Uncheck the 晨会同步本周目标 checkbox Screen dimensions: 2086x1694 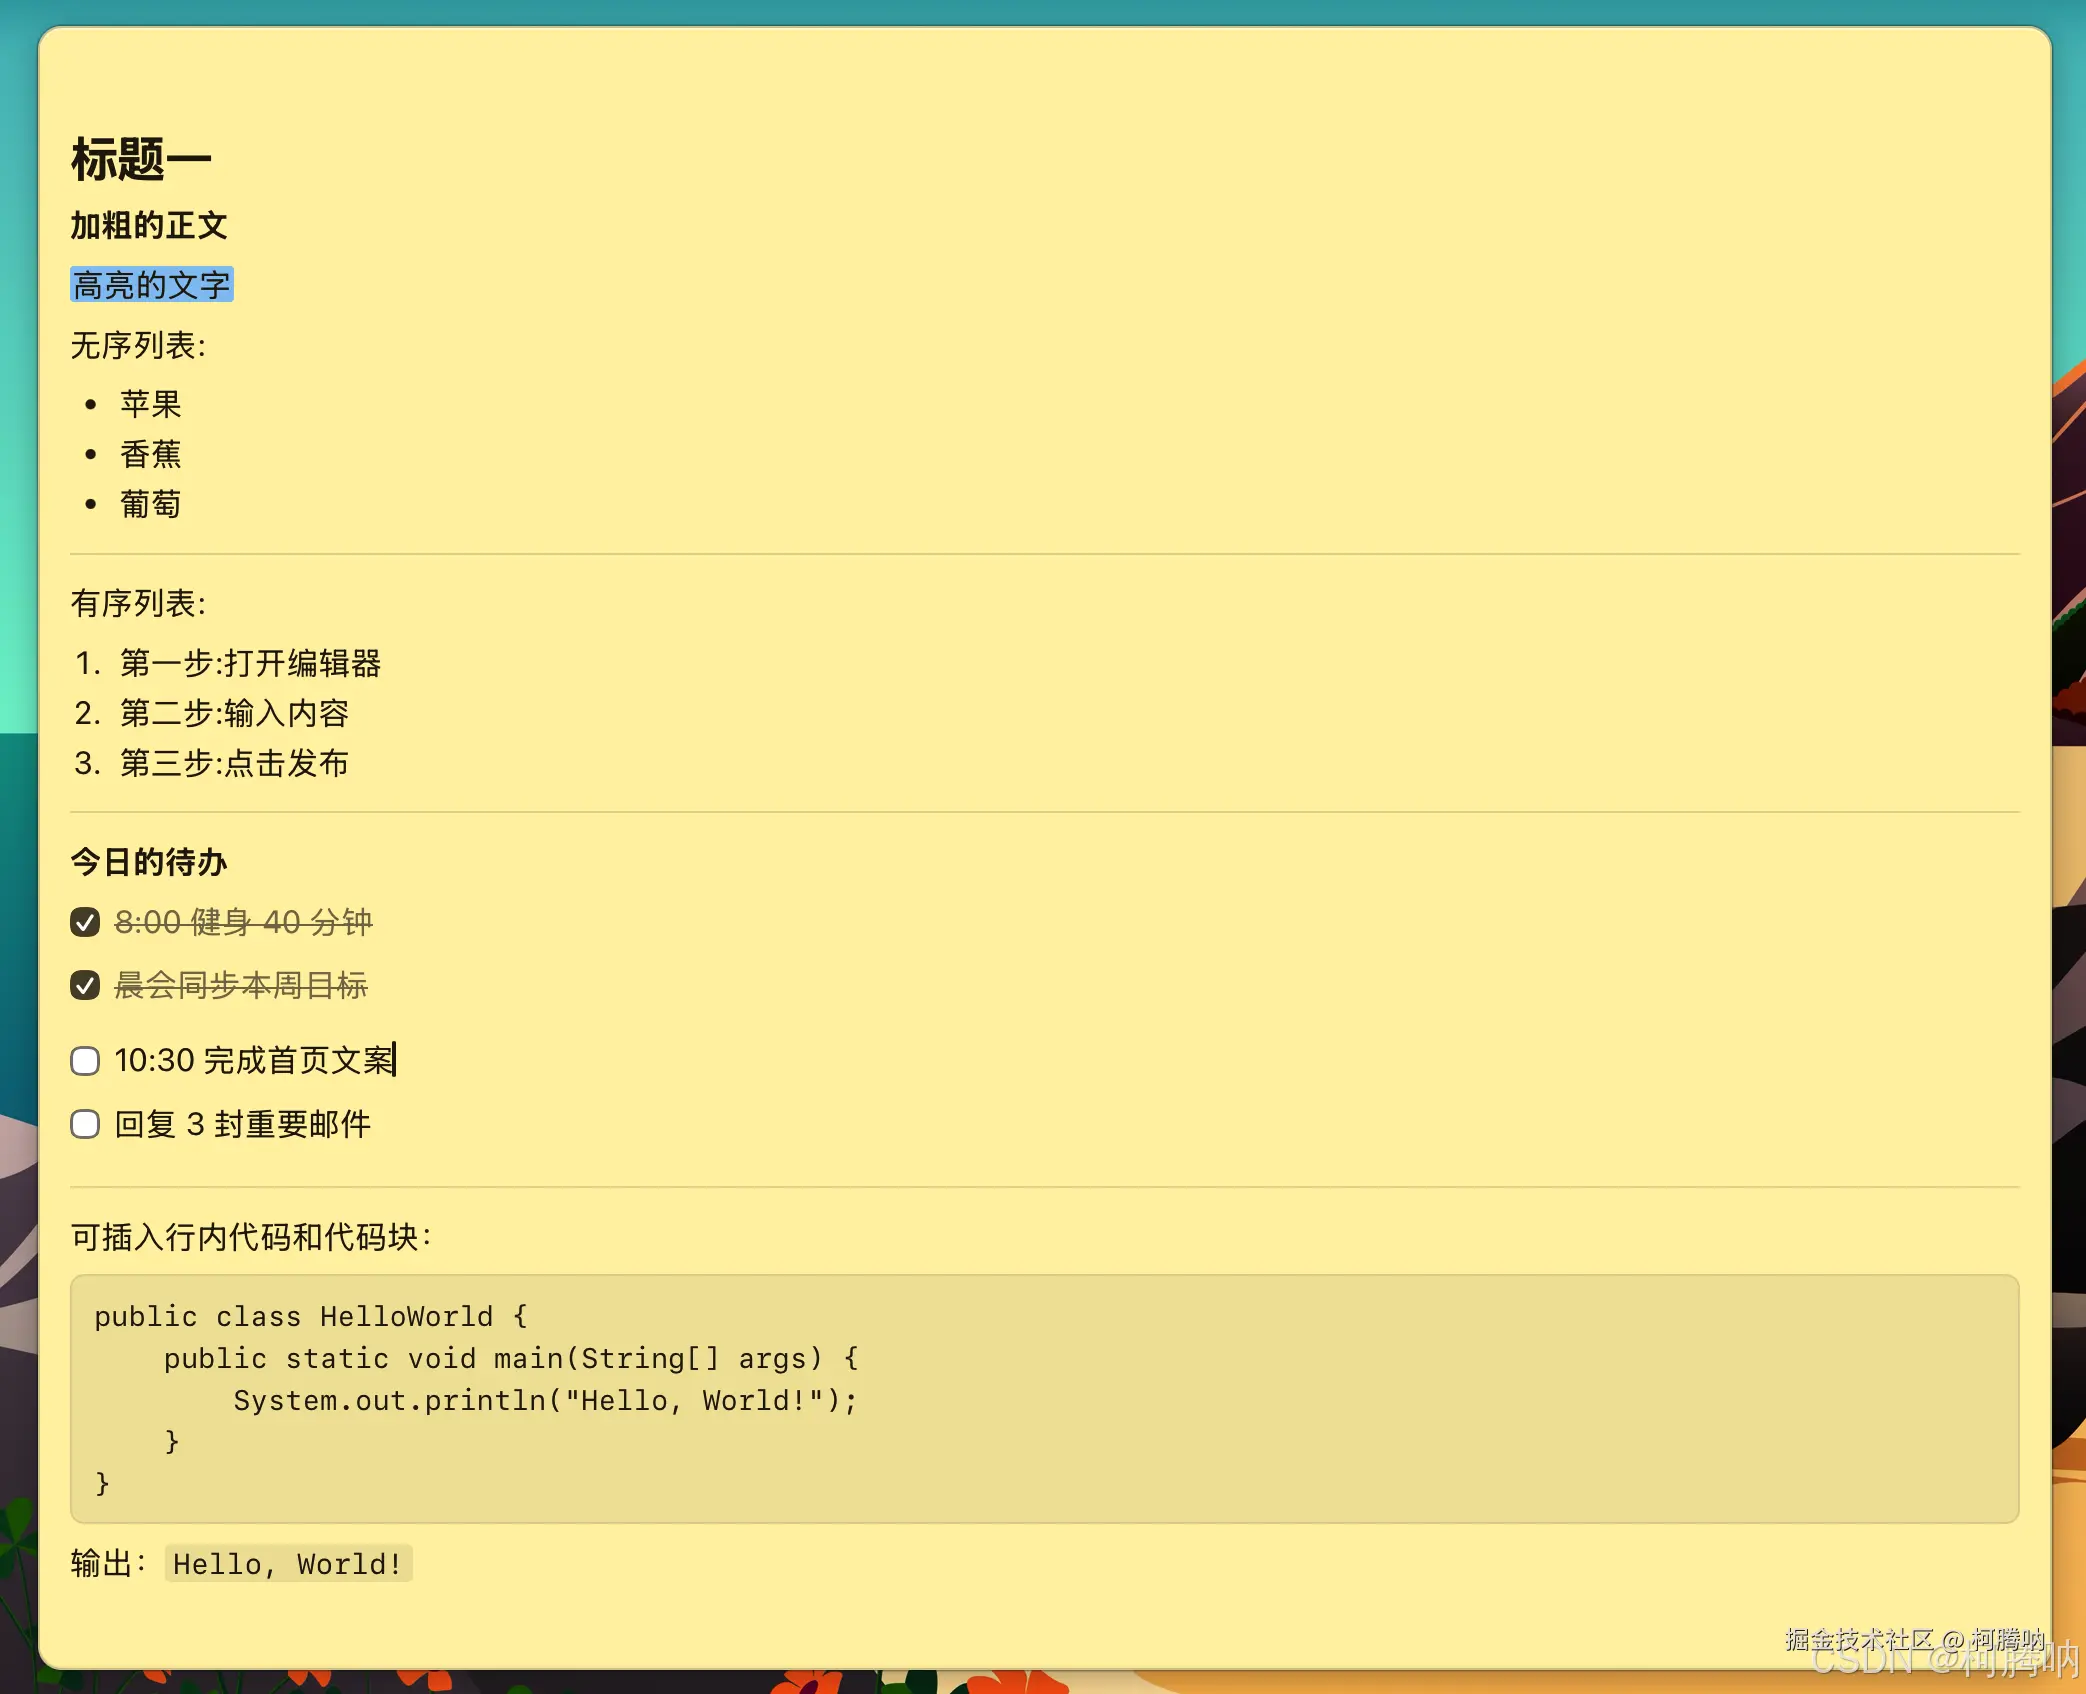click(x=85, y=985)
